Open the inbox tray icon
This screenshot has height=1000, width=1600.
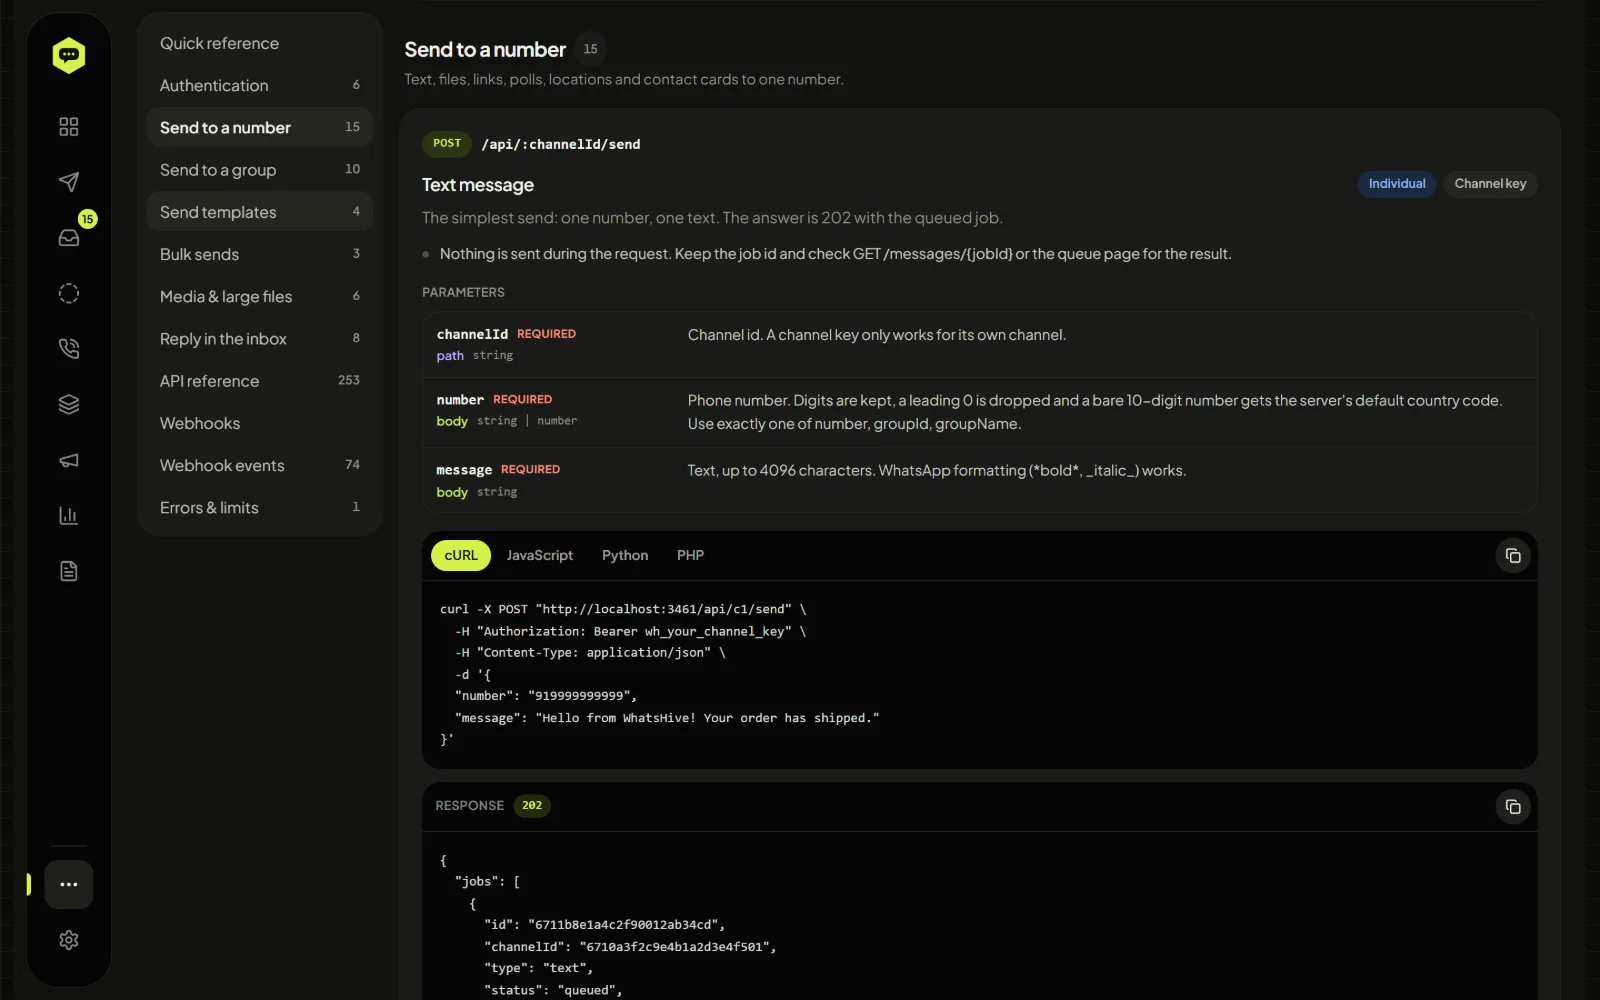(x=69, y=238)
